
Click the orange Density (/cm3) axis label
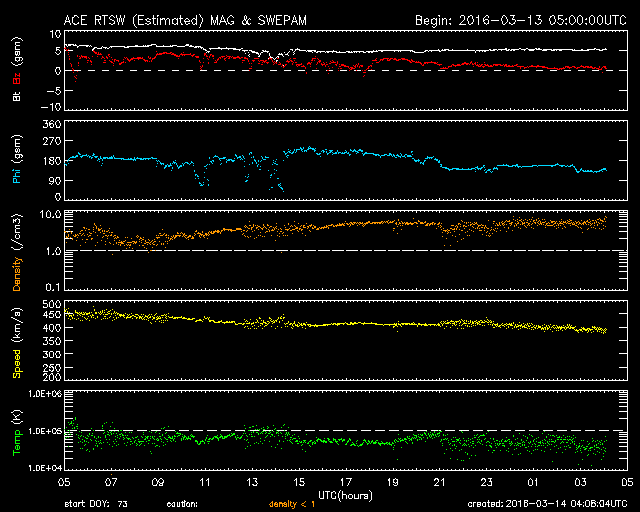pyautogui.click(x=16, y=252)
